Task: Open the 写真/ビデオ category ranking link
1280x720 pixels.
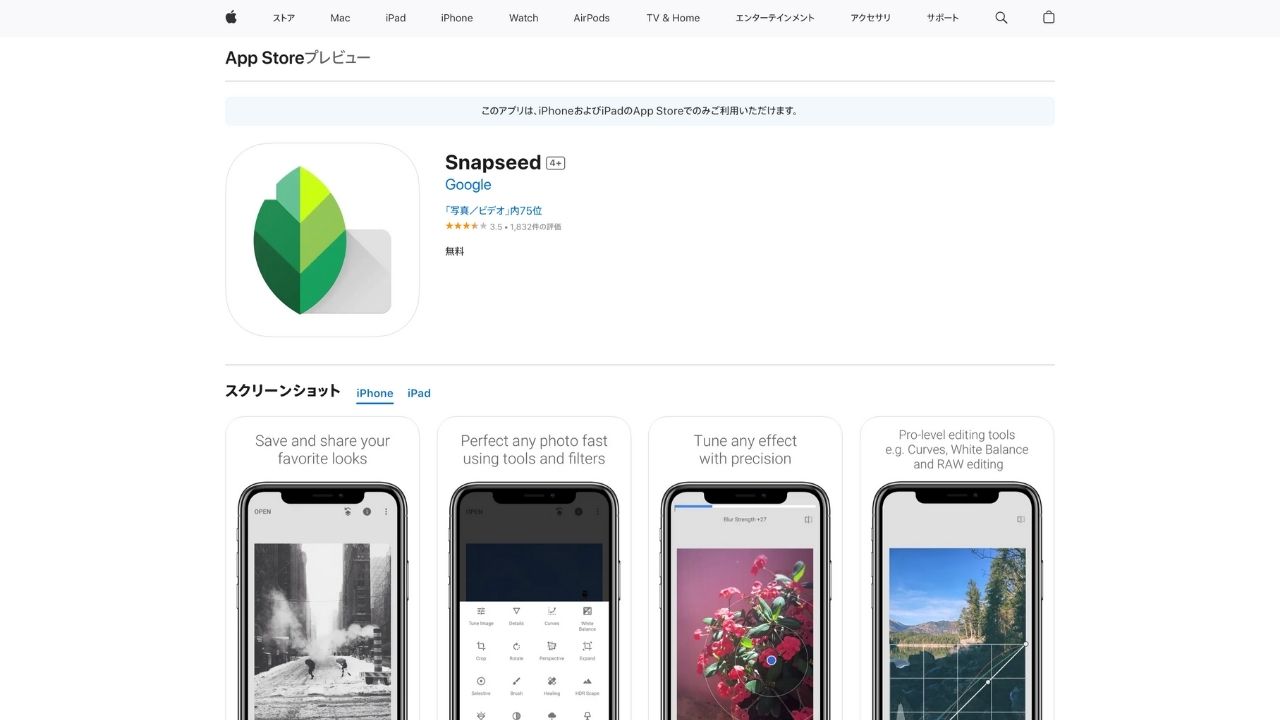Action: [x=494, y=211]
